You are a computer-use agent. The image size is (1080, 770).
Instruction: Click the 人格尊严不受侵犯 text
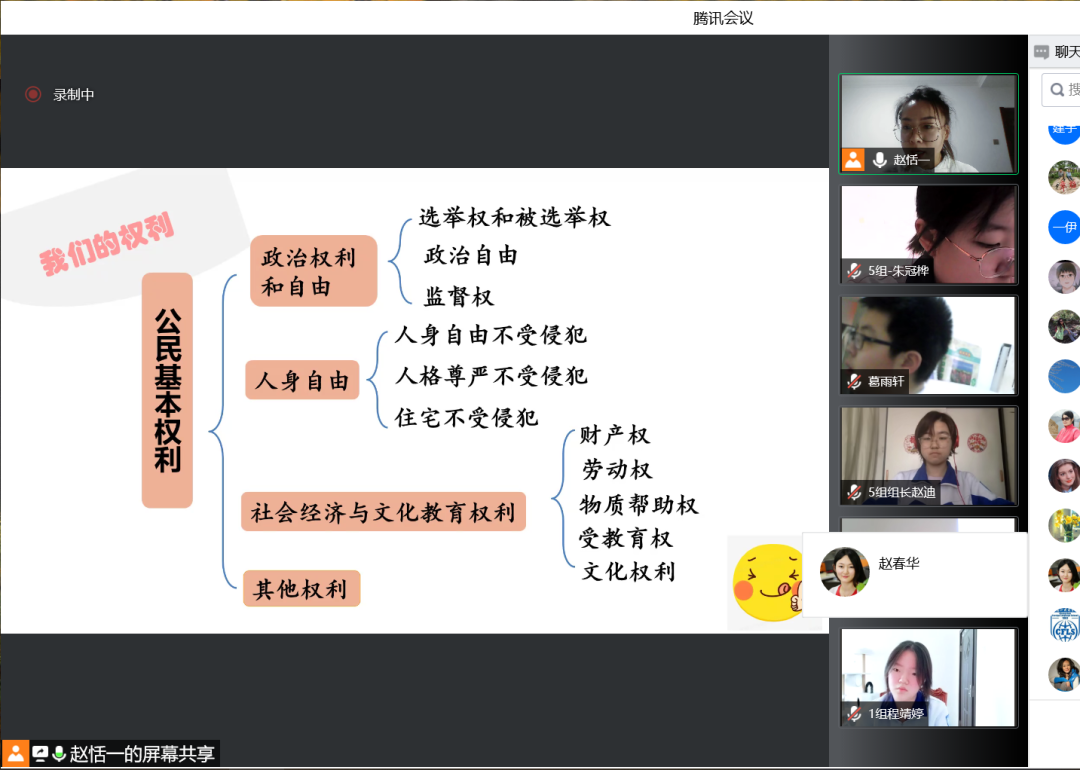point(492,376)
